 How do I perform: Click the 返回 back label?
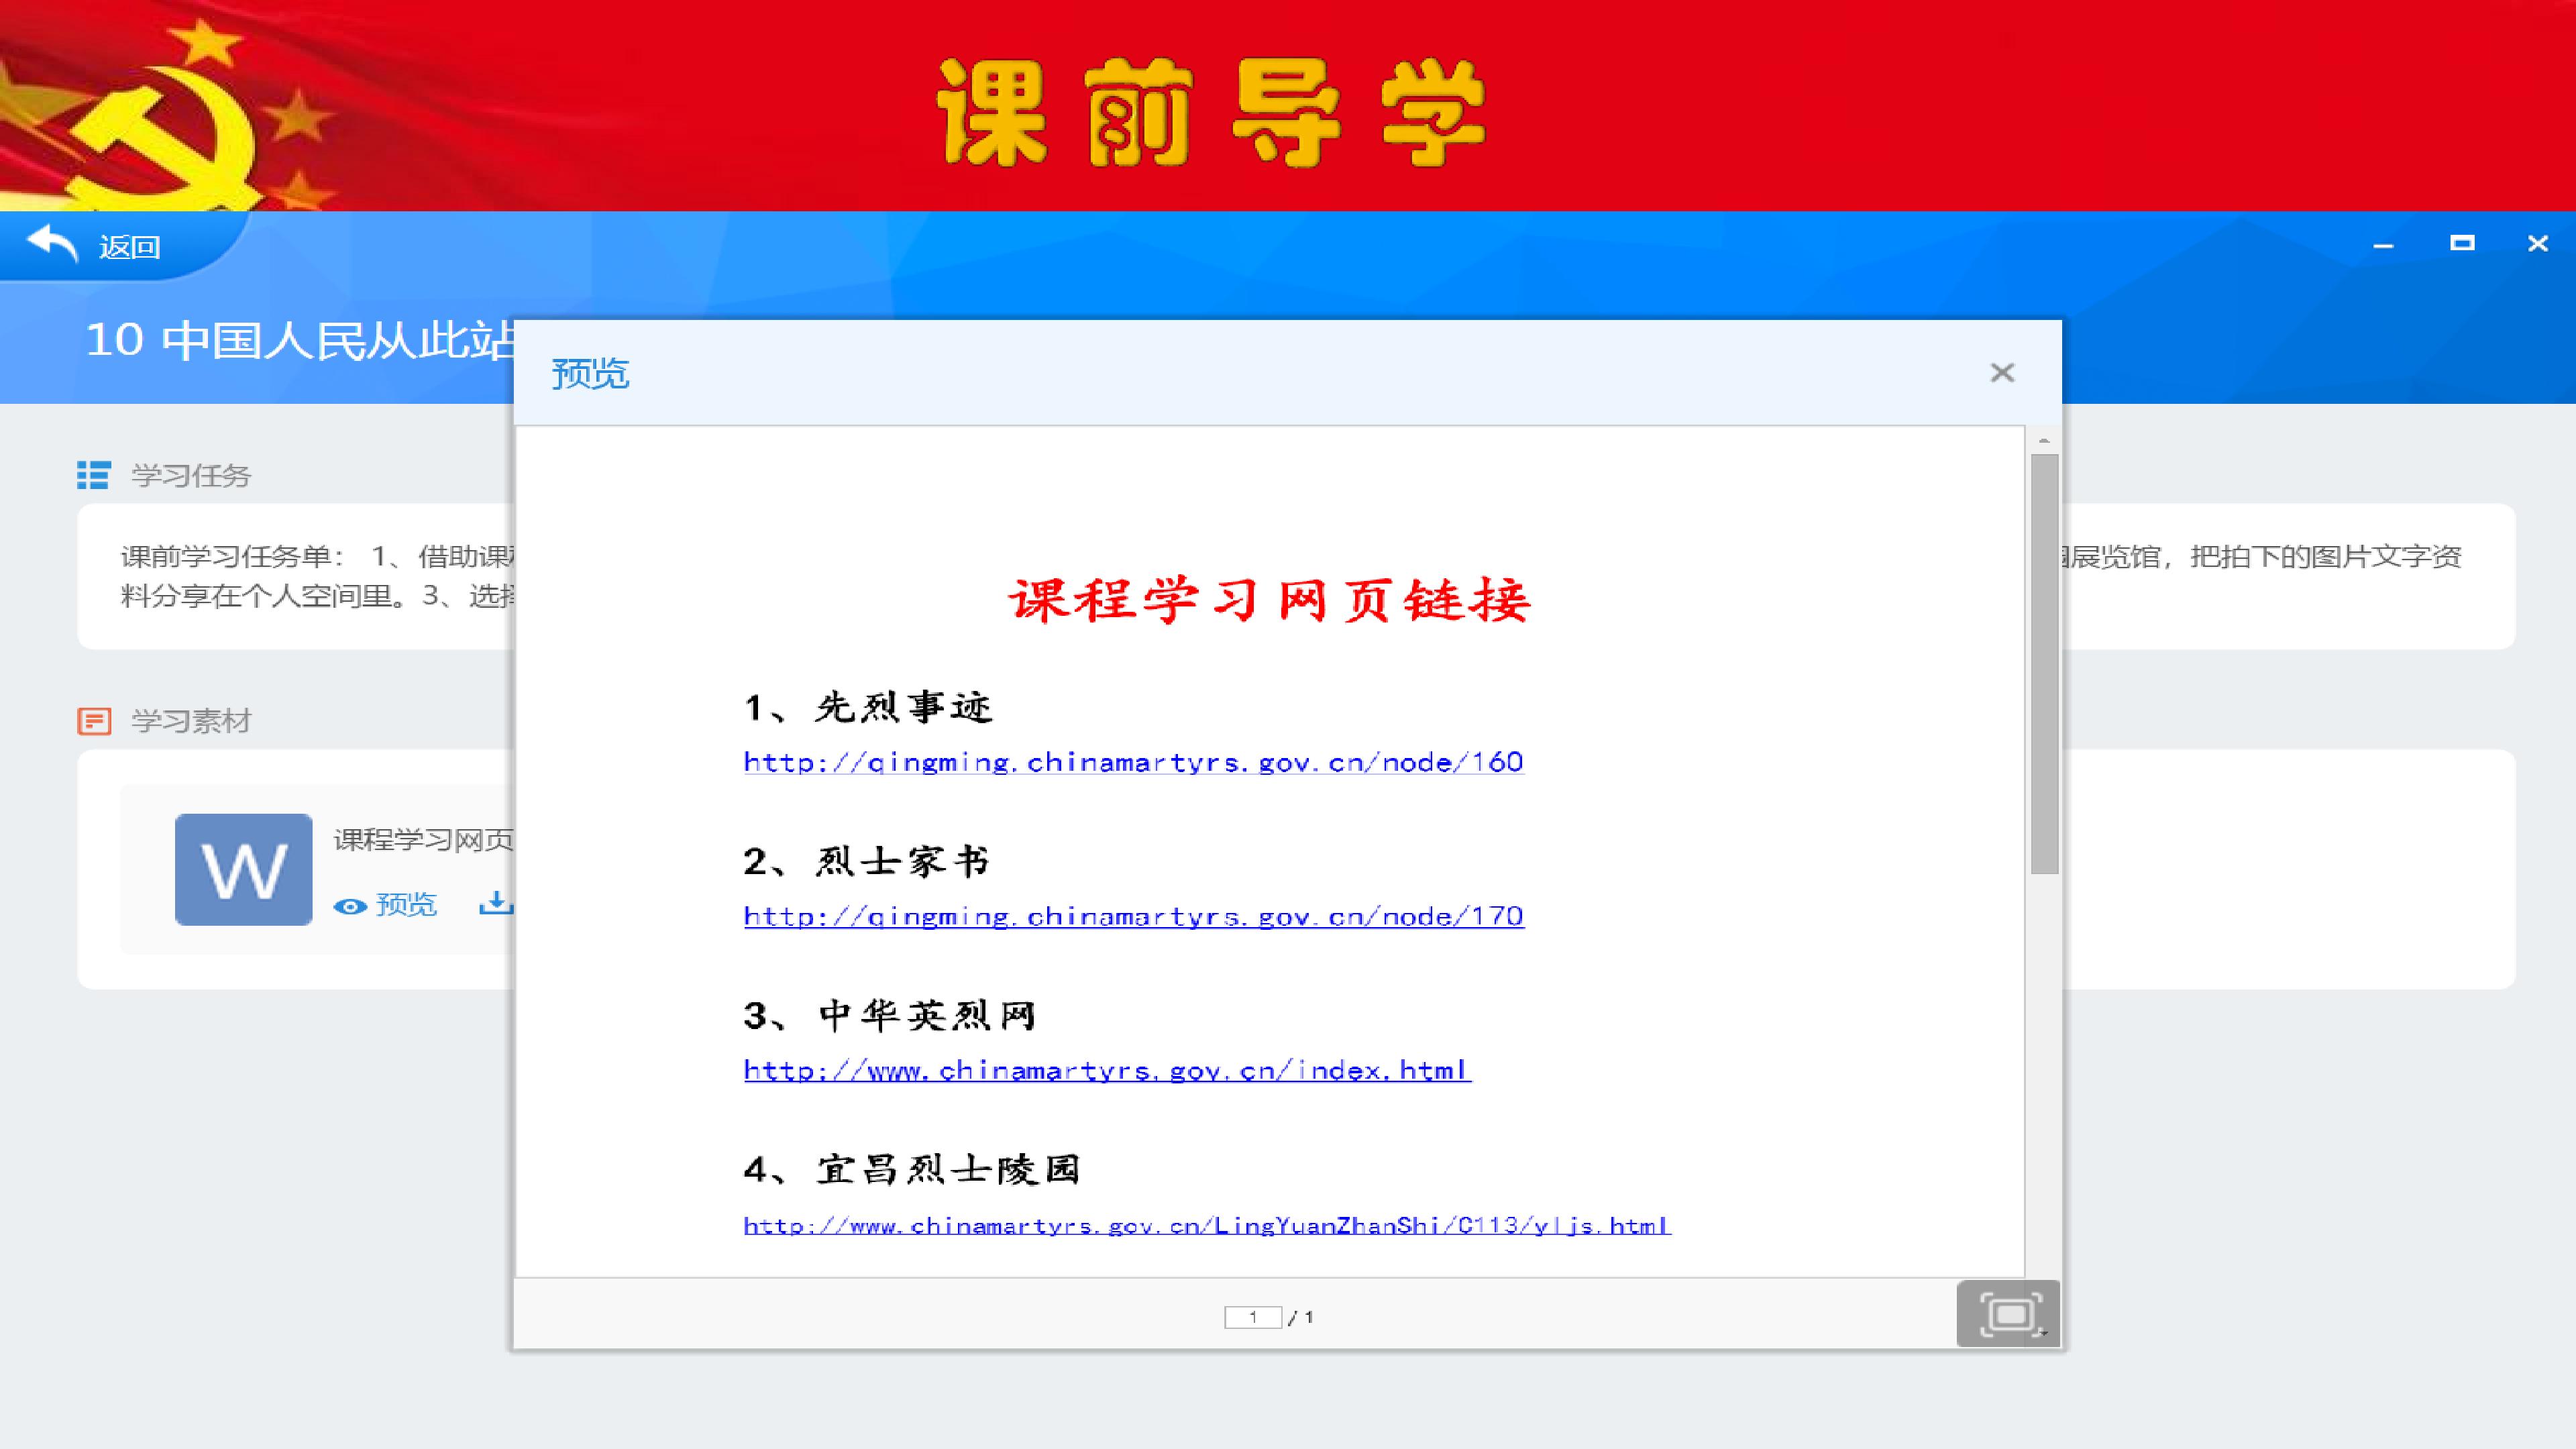[x=129, y=246]
